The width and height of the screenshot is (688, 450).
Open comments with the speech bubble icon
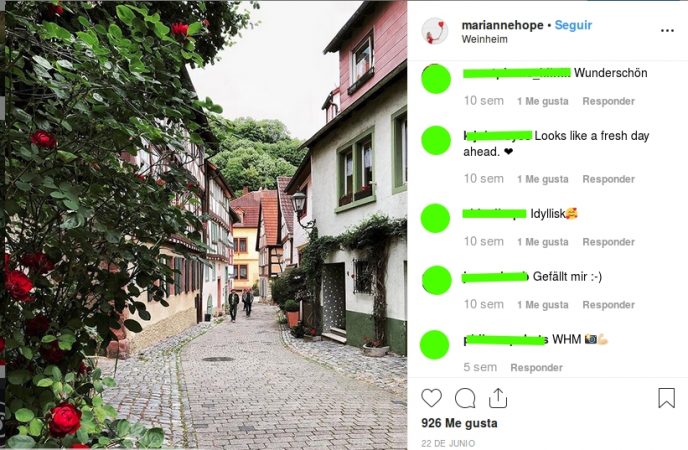click(x=465, y=398)
